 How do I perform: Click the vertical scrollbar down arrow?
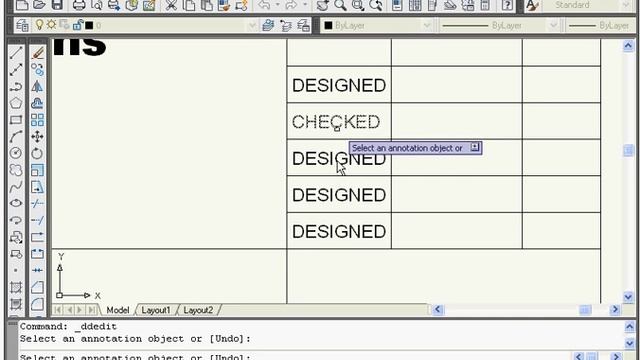click(x=628, y=297)
